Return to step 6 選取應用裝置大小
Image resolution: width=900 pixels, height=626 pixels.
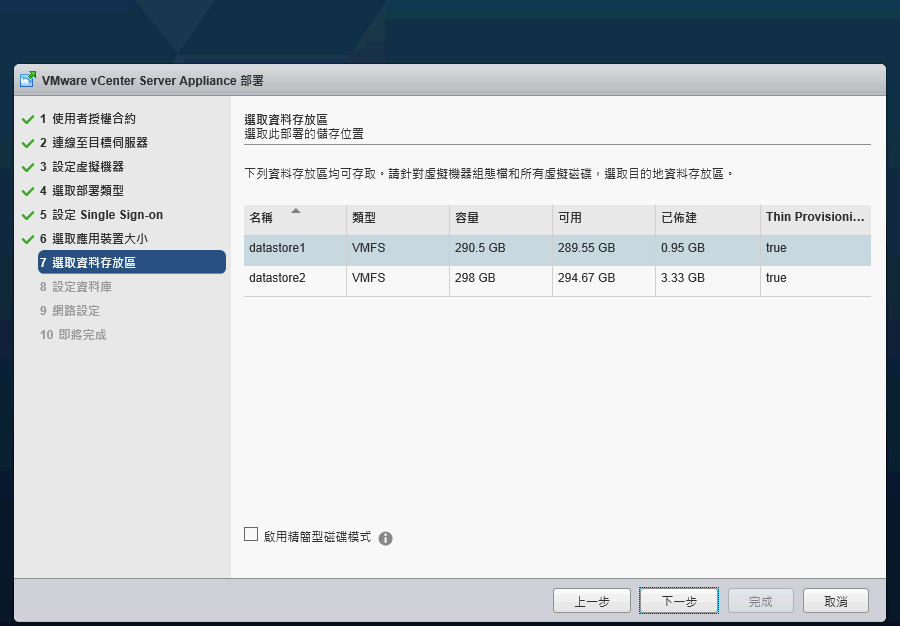point(94,239)
